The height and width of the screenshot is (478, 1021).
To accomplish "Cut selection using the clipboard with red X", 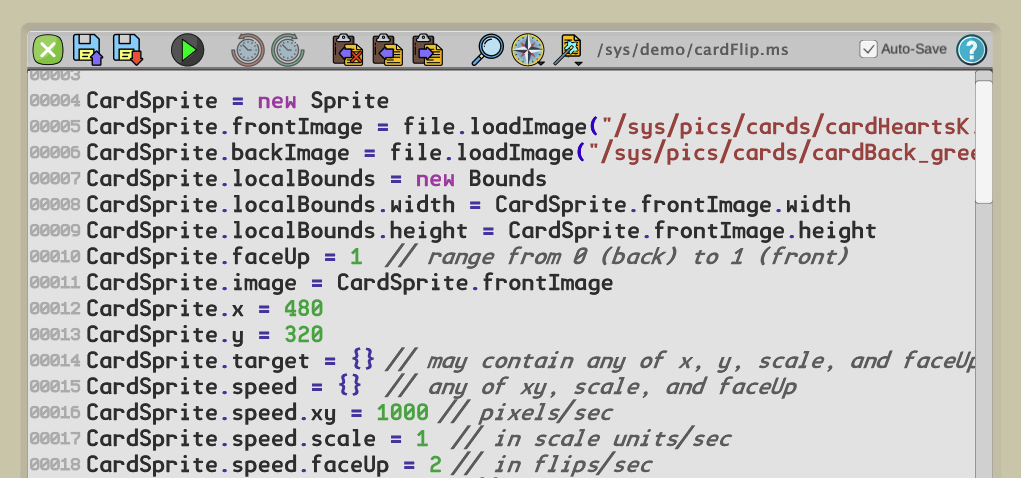I will [348, 50].
